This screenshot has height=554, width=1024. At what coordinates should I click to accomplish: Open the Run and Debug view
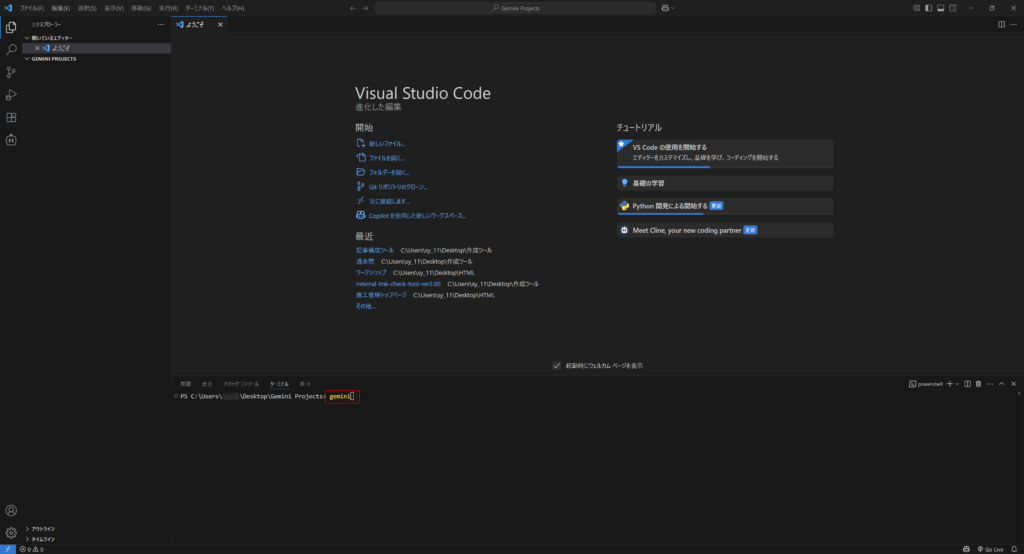(11, 95)
